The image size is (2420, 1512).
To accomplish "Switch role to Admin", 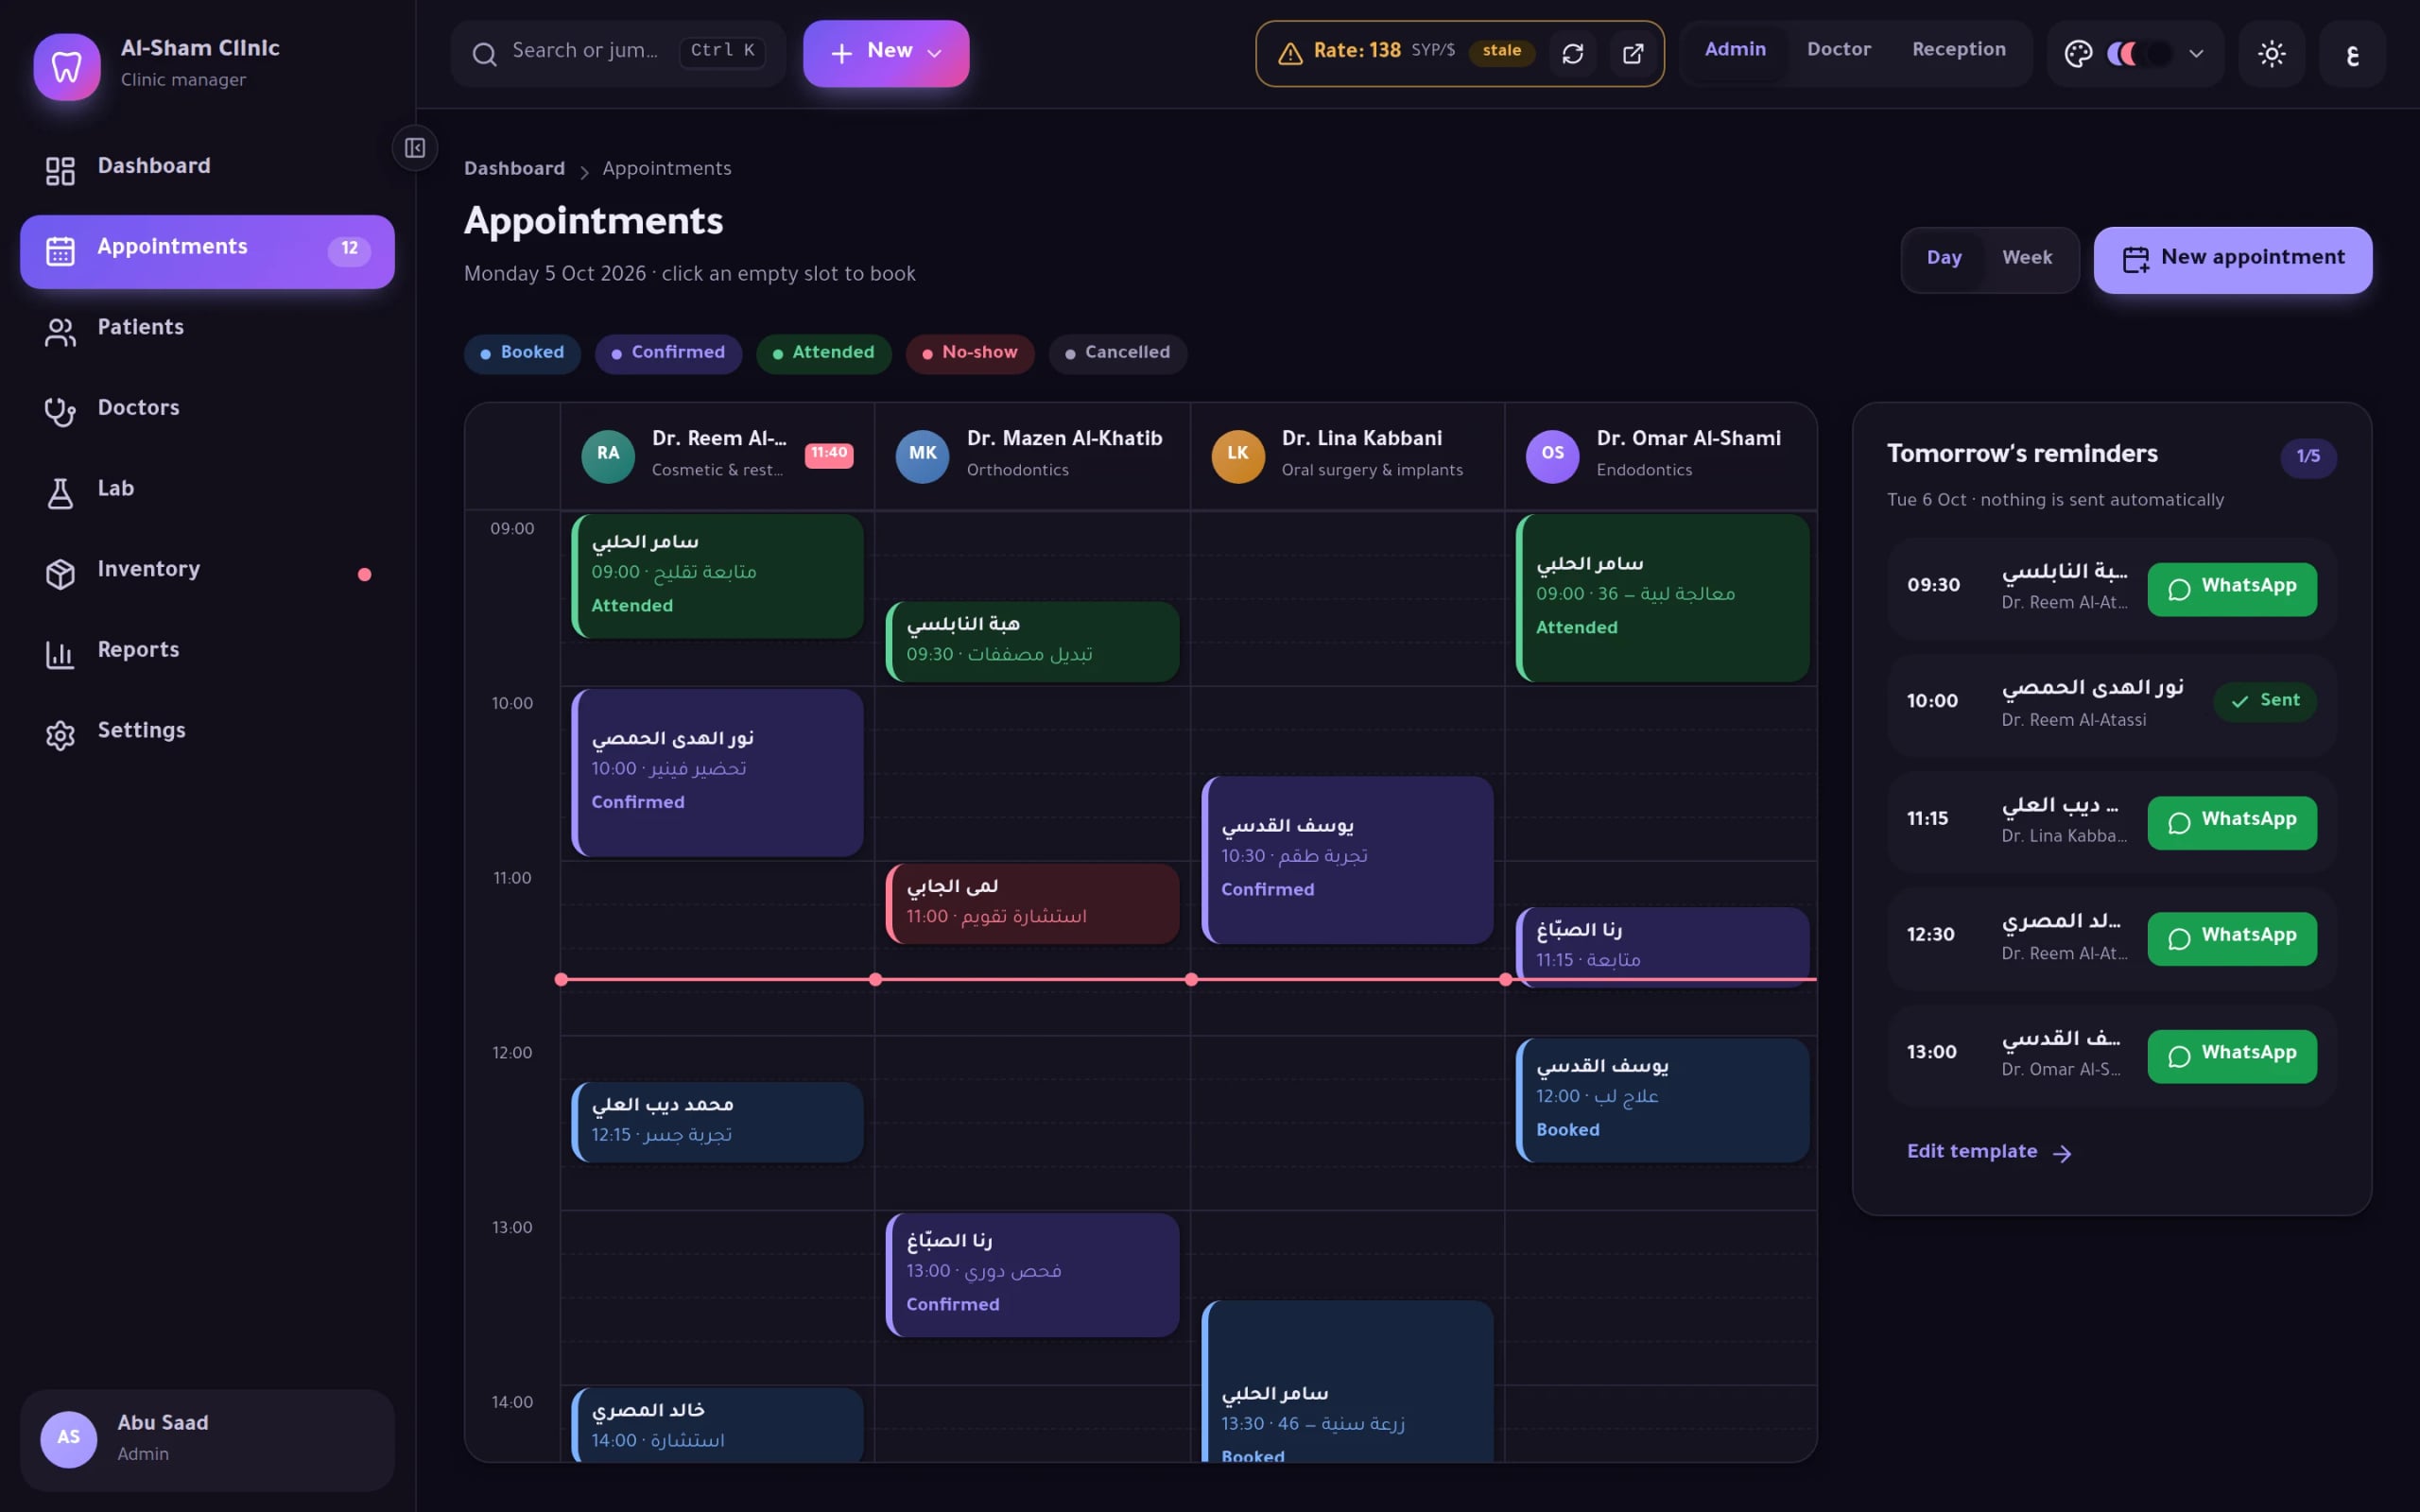I will coord(1735,51).
